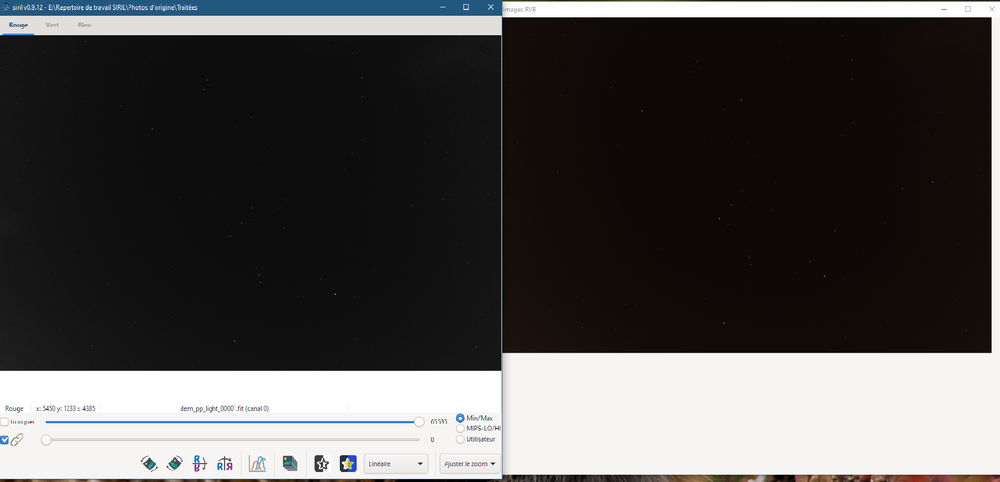Uncheck the linked channels checkbox
The width and height of the screenshot is (1000, 482).
click(4, 440)
